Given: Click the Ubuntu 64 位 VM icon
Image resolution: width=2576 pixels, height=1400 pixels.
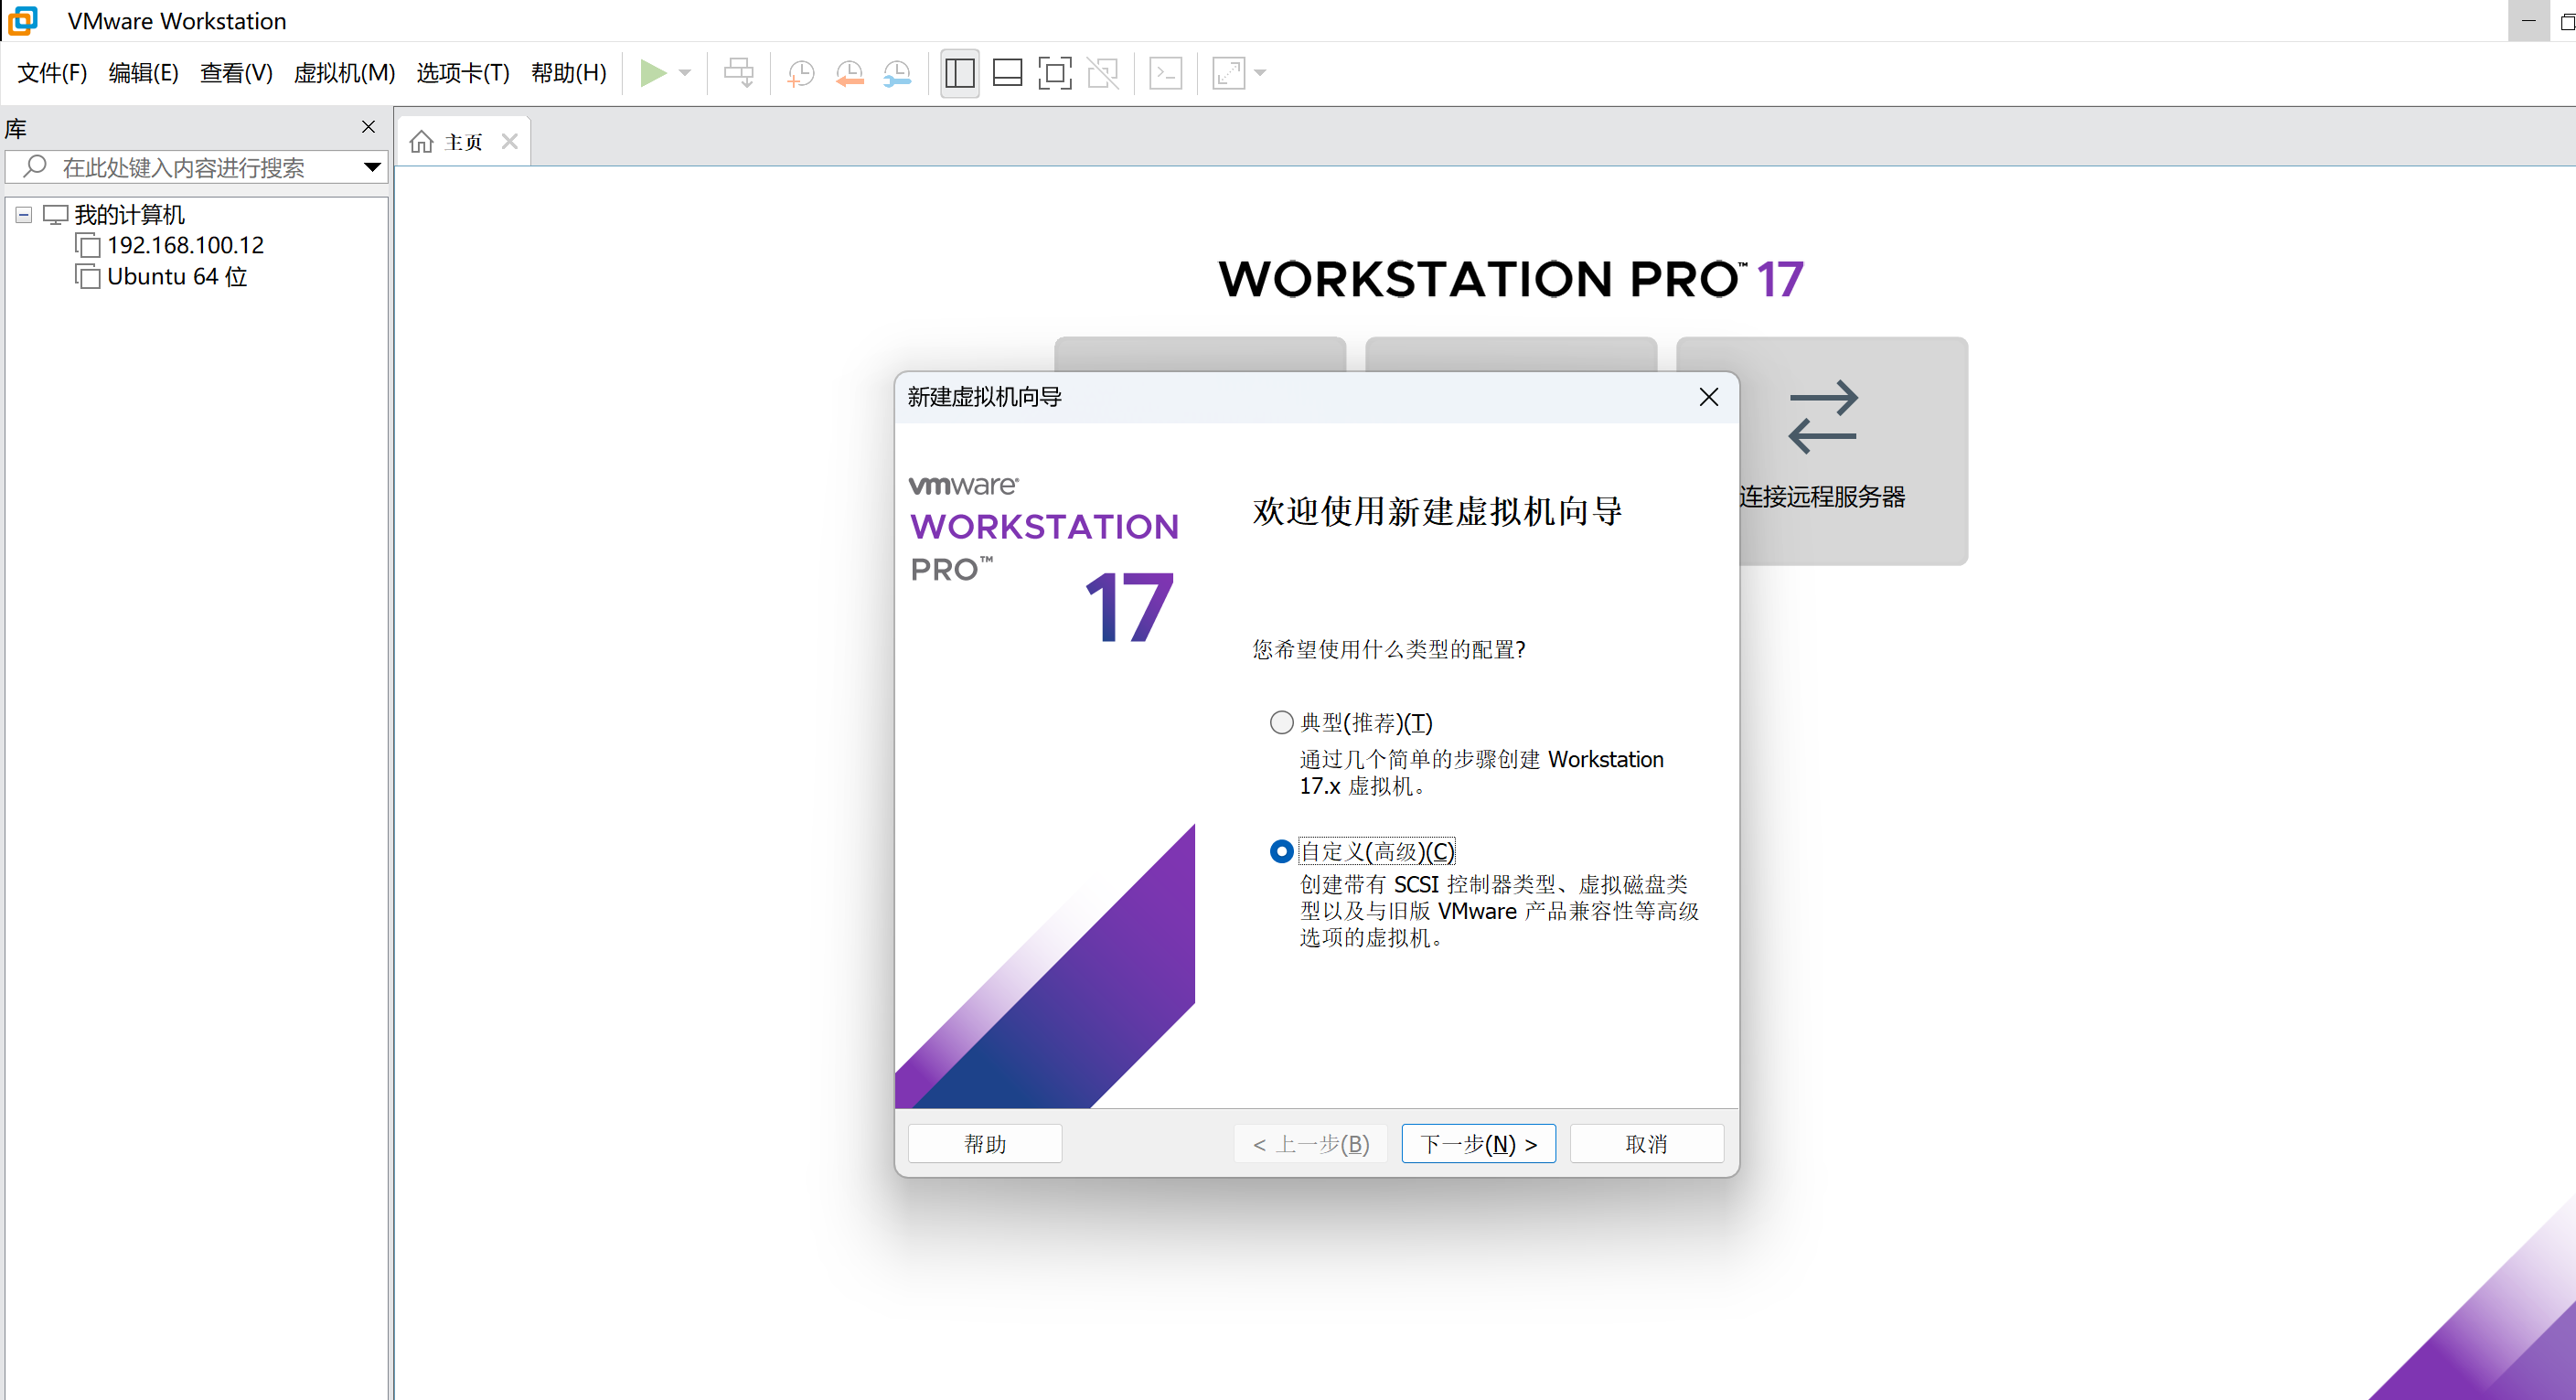Looking at the screenshot, I should pos(88,277).
